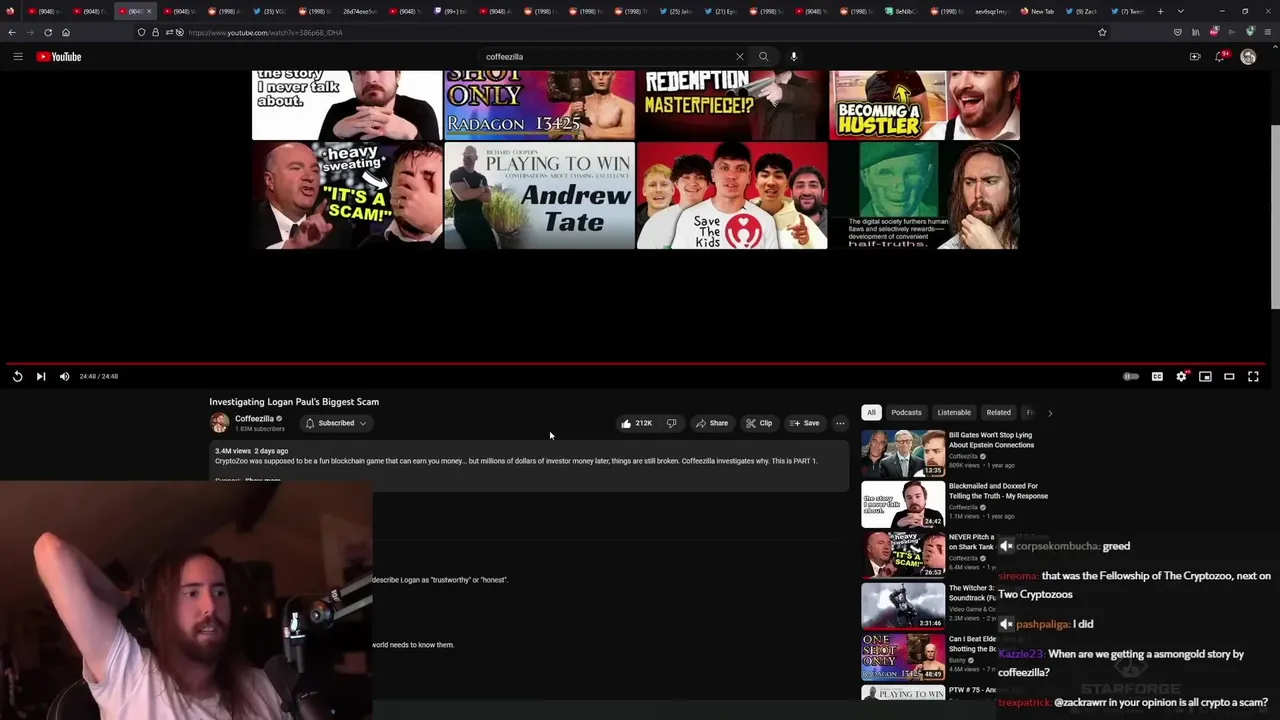Go to browser home button
The height and width of the screenshot is (720, 1280).
pyautogui.click(x=66, y=32)
